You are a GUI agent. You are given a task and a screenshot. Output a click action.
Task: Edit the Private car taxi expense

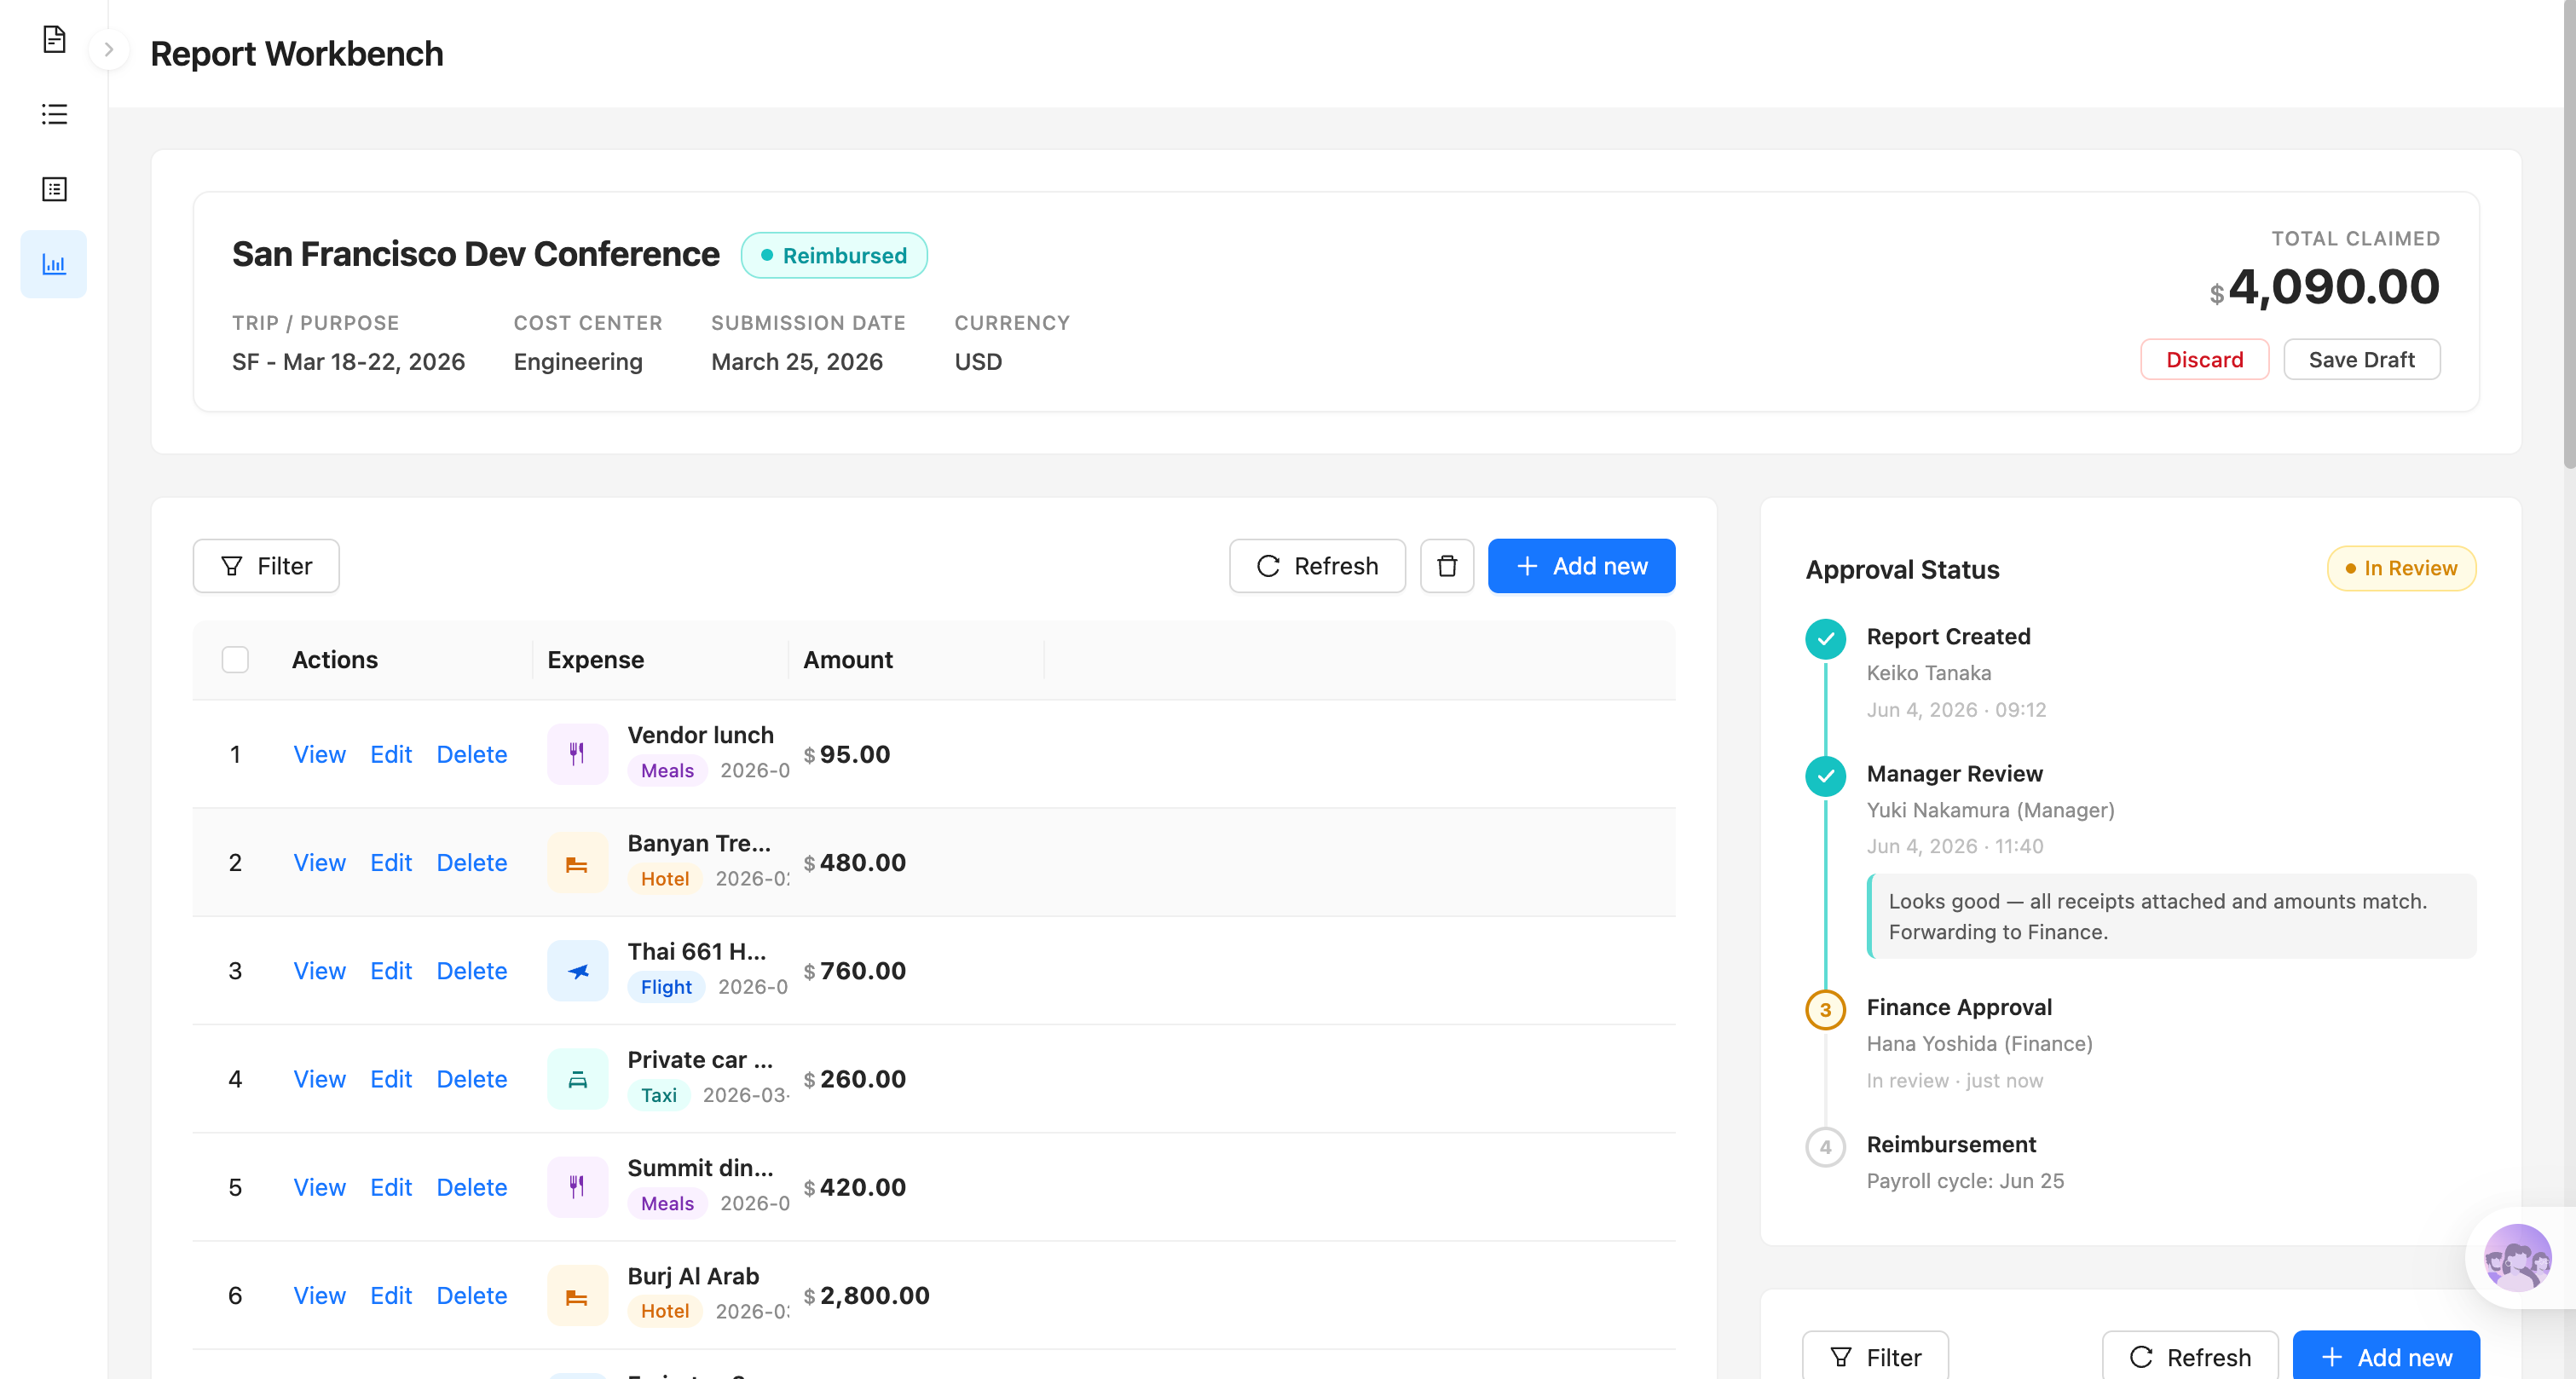coord(391,1079)
